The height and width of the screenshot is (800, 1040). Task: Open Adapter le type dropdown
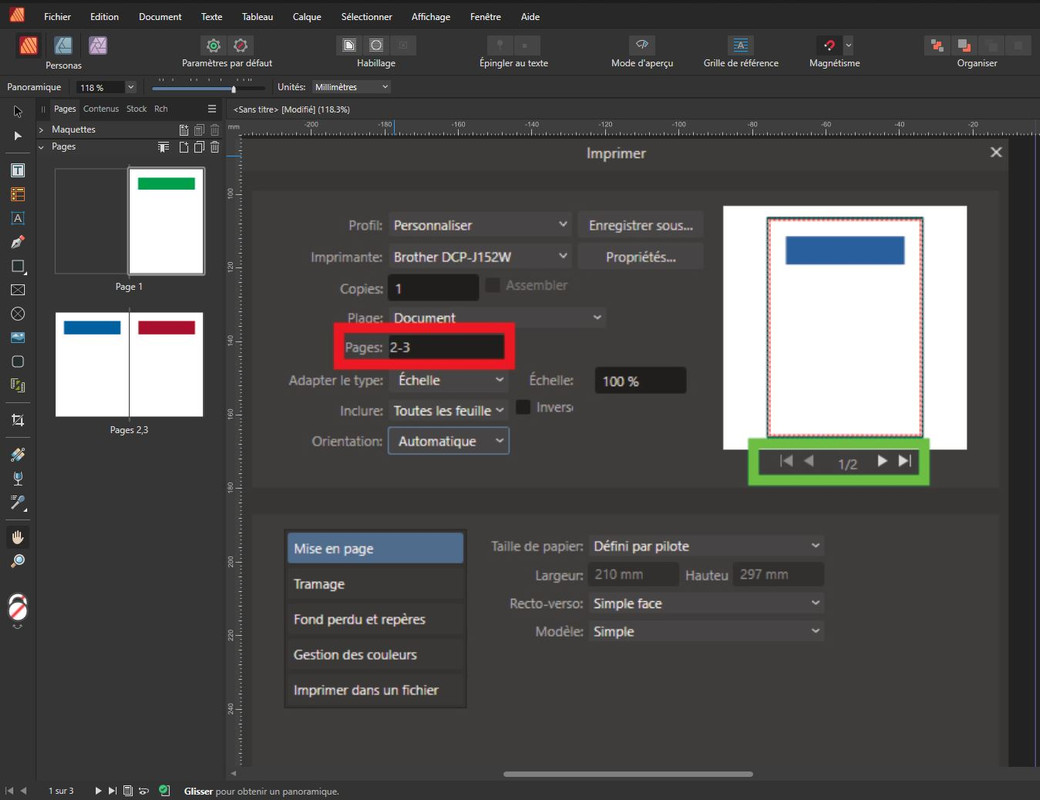(448, 380)
